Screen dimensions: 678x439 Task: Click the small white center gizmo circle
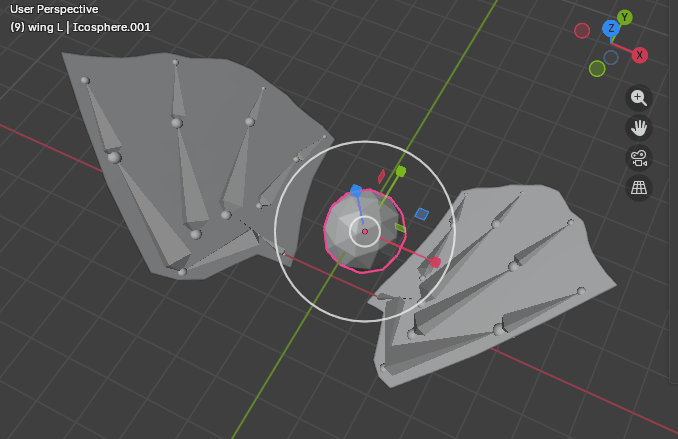(365, 231)
